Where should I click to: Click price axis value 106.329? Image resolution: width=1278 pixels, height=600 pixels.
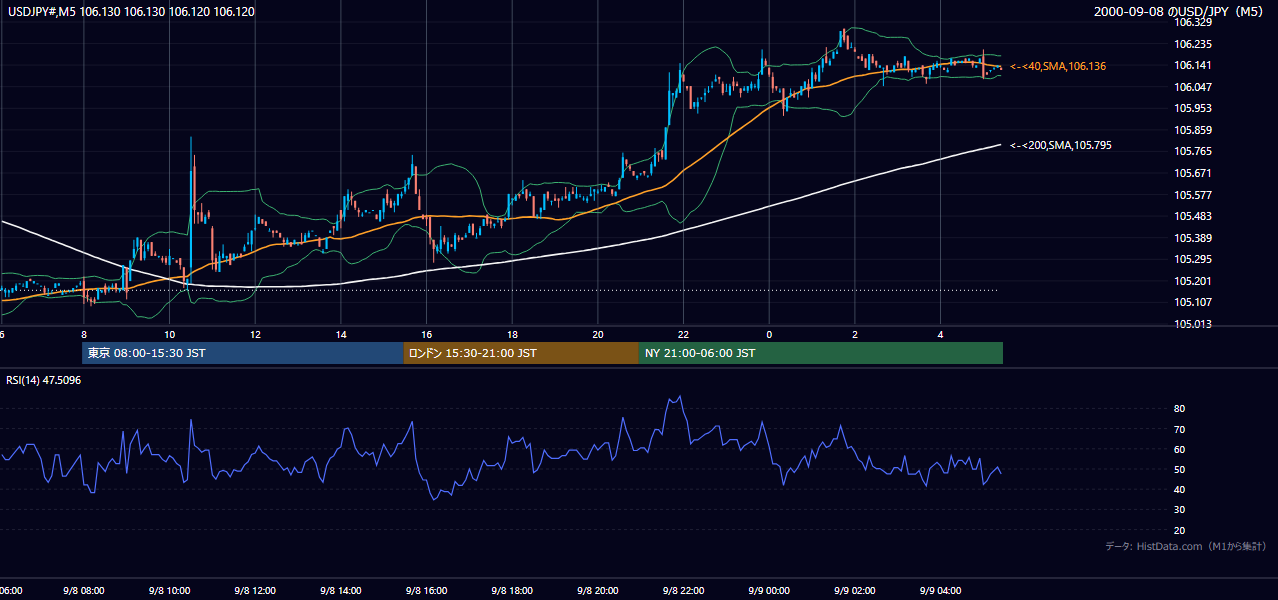1193,22
